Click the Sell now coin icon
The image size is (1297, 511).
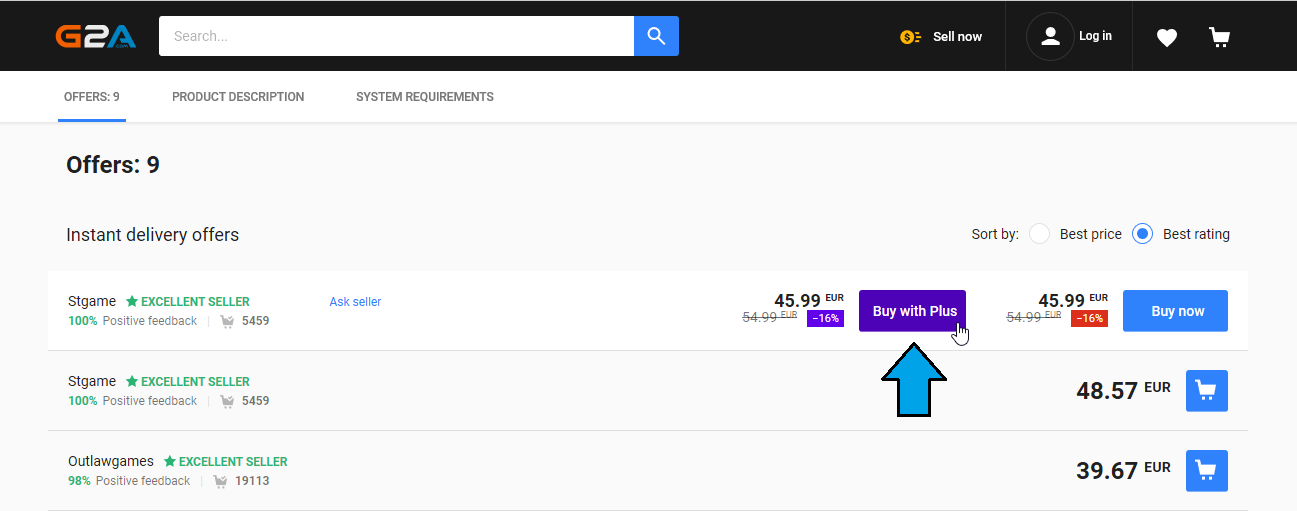pyautogui.click(x=910, y=37)
